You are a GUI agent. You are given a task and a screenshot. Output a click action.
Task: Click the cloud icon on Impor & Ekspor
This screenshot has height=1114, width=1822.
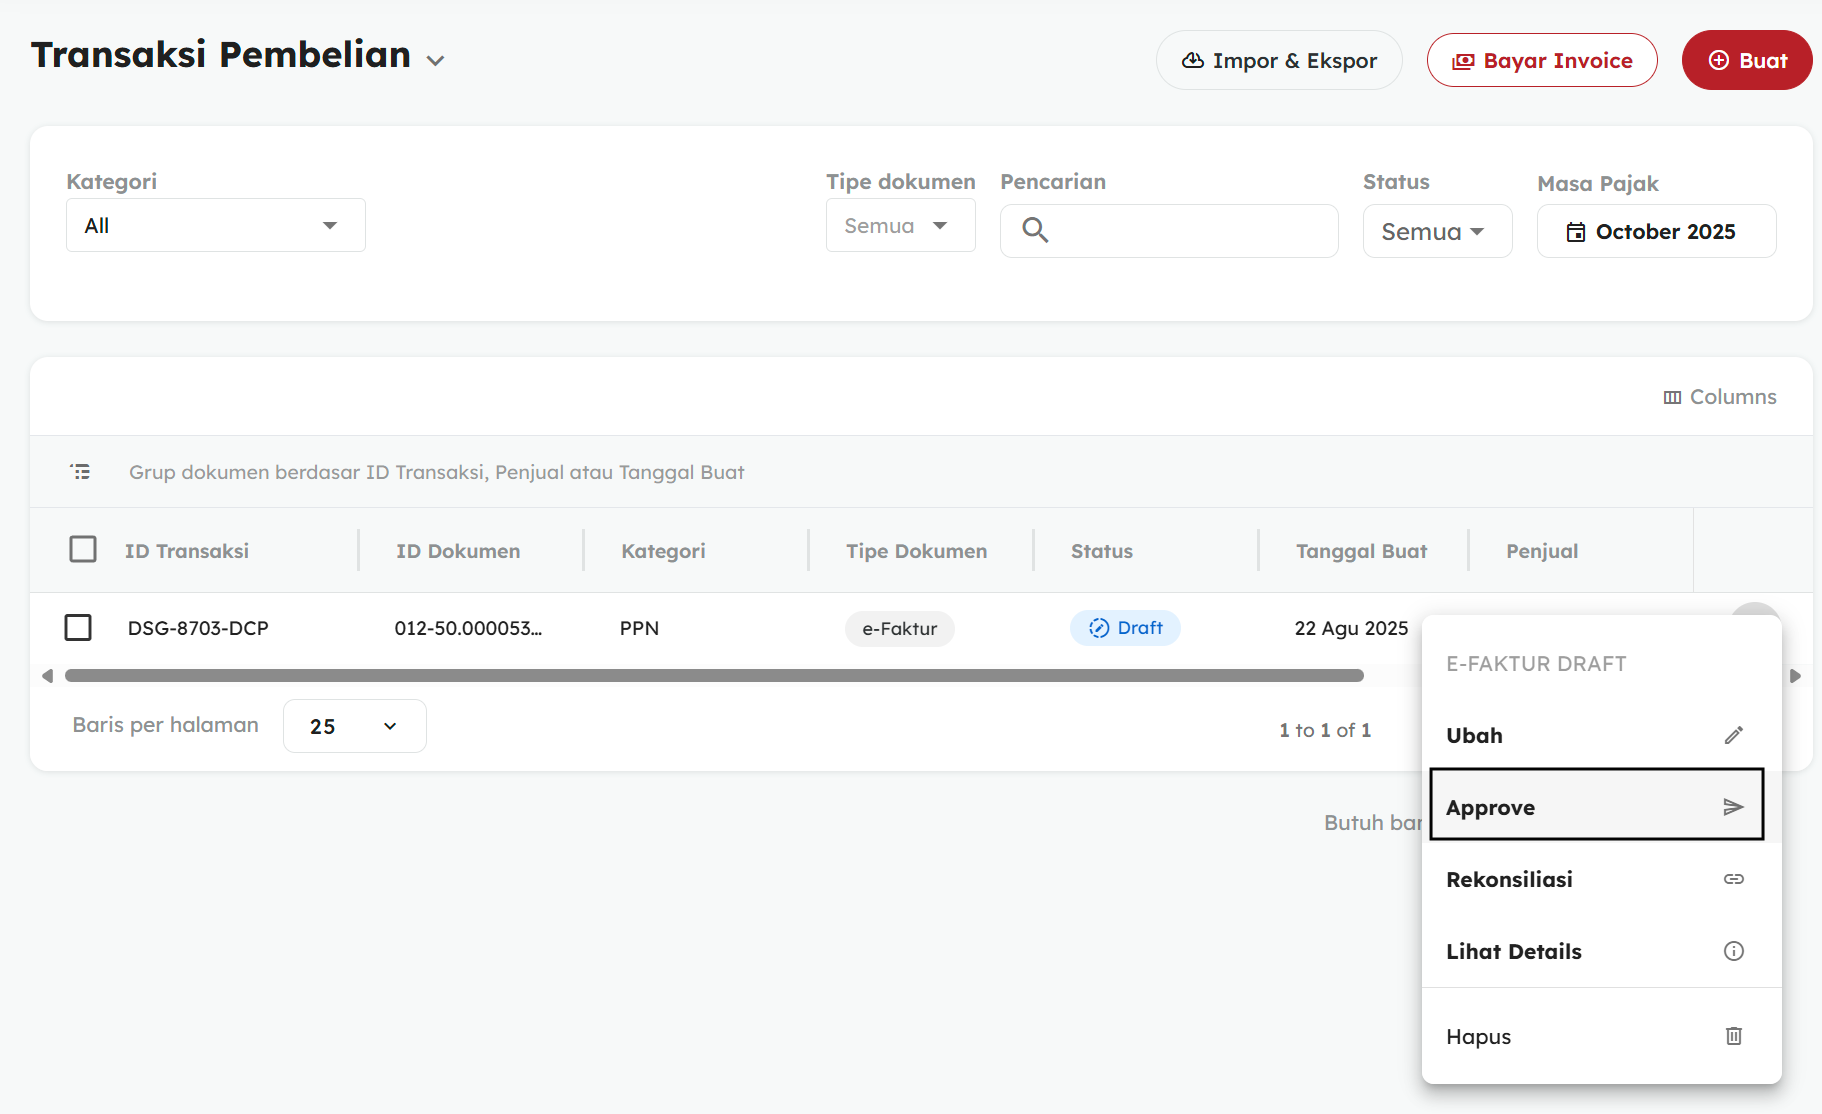click(x=1193, y=60)
